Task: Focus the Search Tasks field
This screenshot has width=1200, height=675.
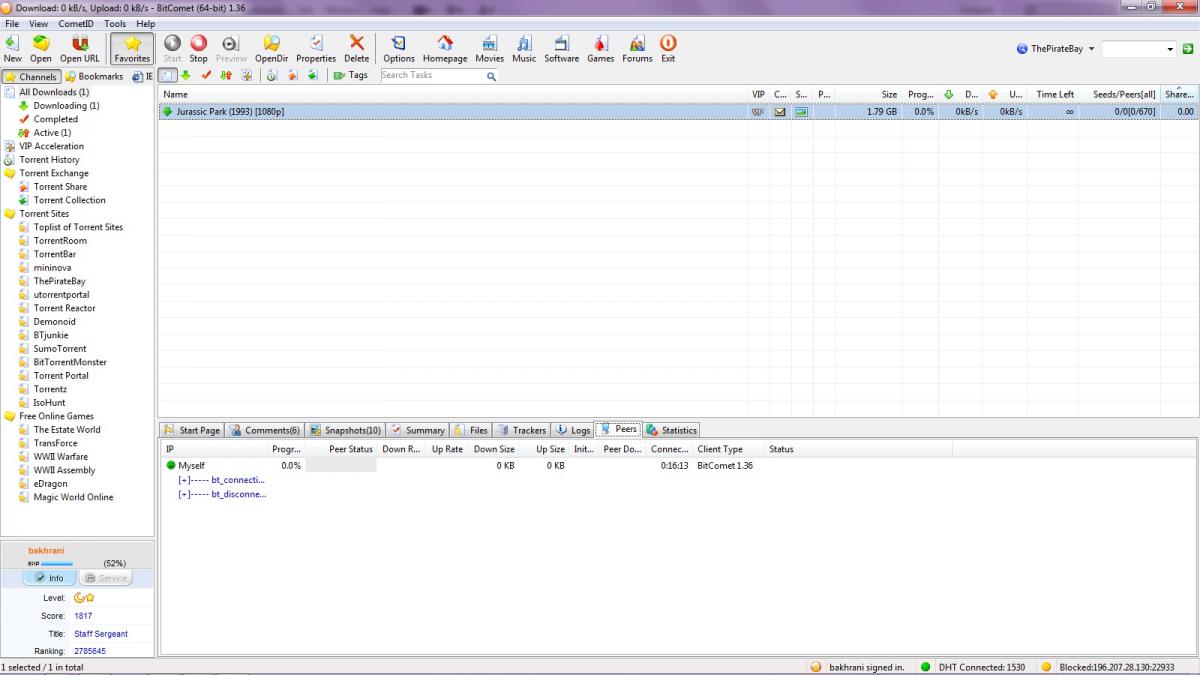Action: pos(431,75)
